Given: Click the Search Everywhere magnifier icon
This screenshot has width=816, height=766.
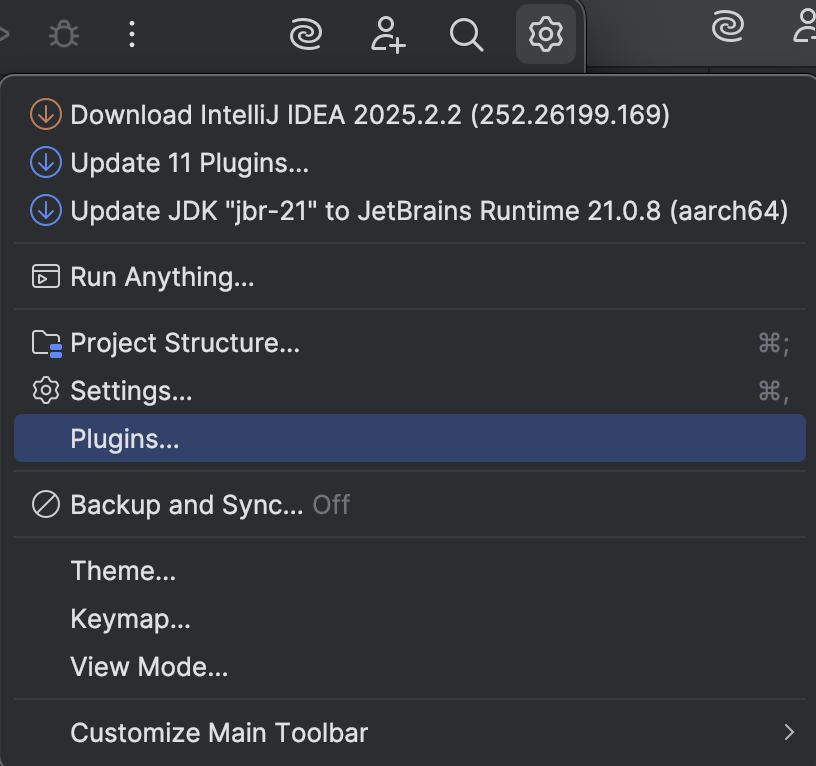Looking at the screenshot, I should coord(466,35).
